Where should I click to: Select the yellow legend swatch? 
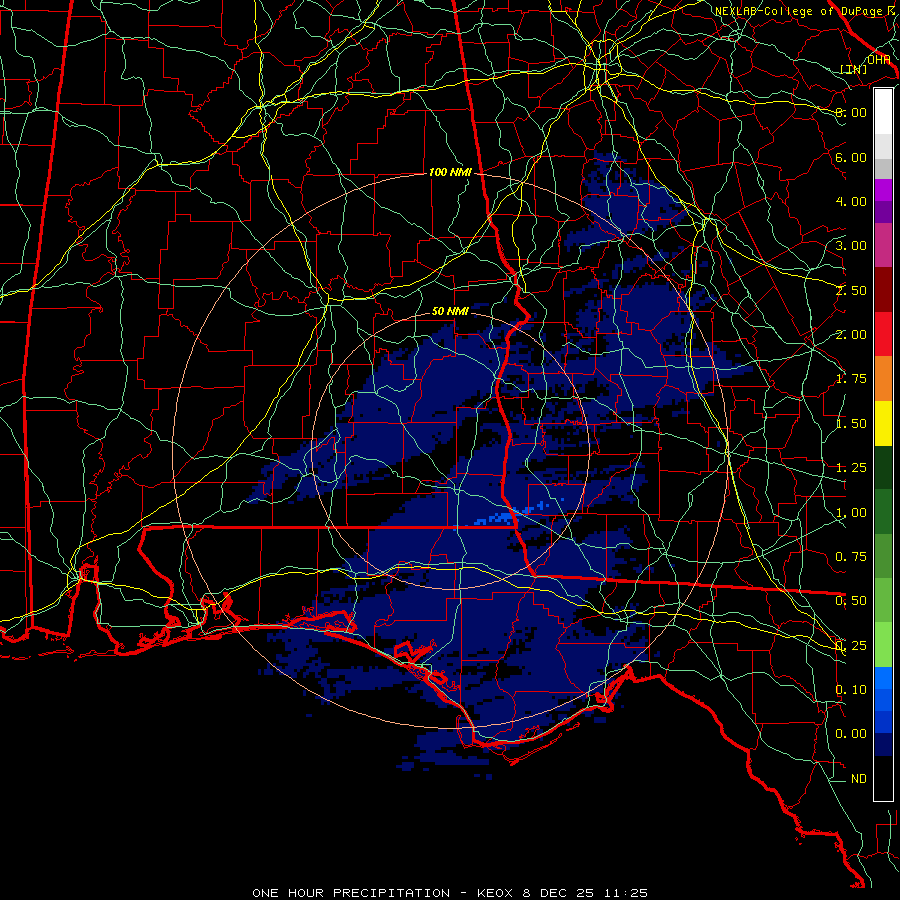pos(883,424)
